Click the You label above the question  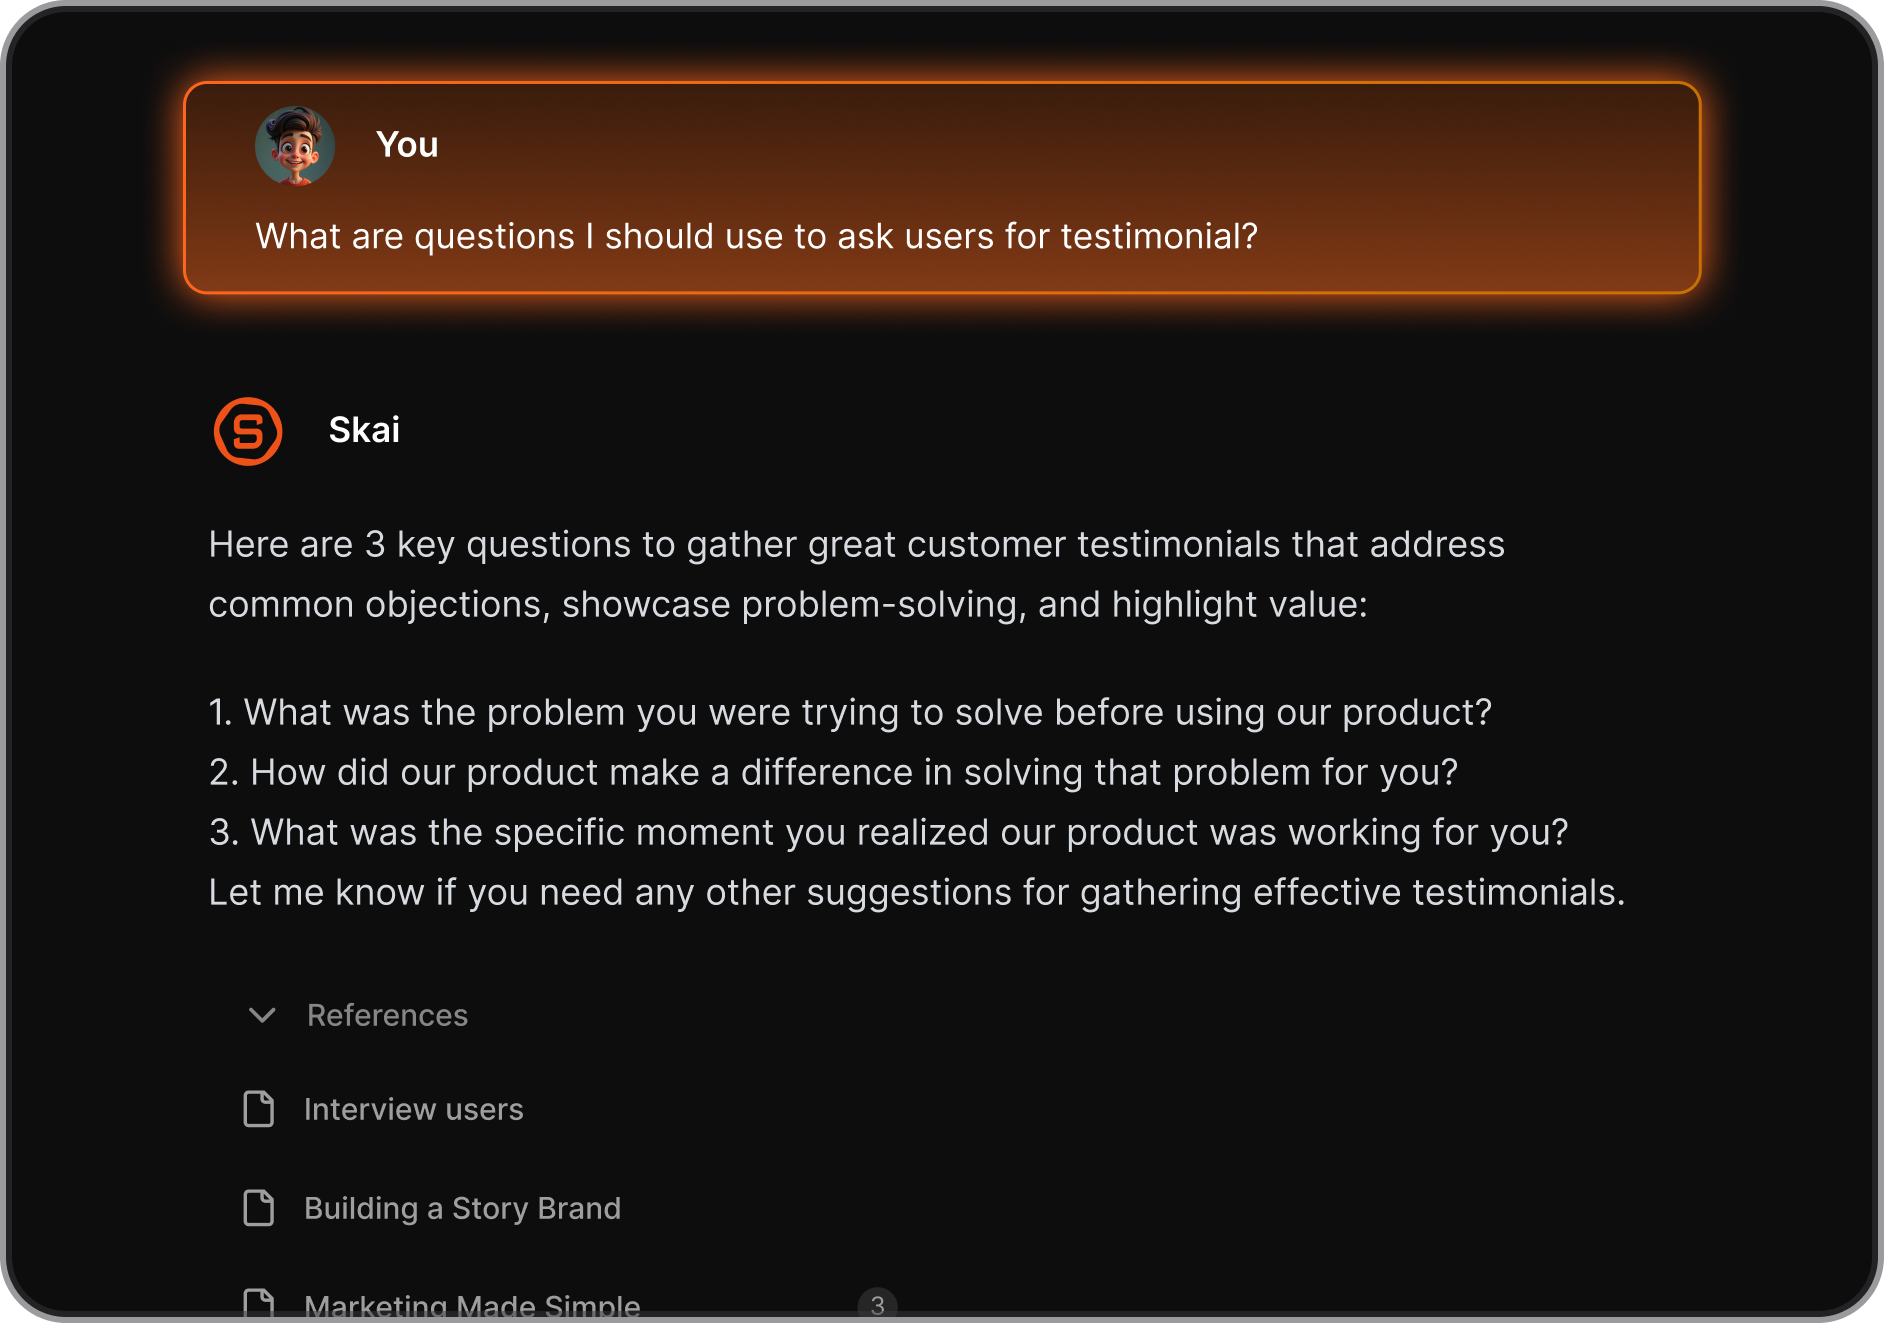[407, 144]
